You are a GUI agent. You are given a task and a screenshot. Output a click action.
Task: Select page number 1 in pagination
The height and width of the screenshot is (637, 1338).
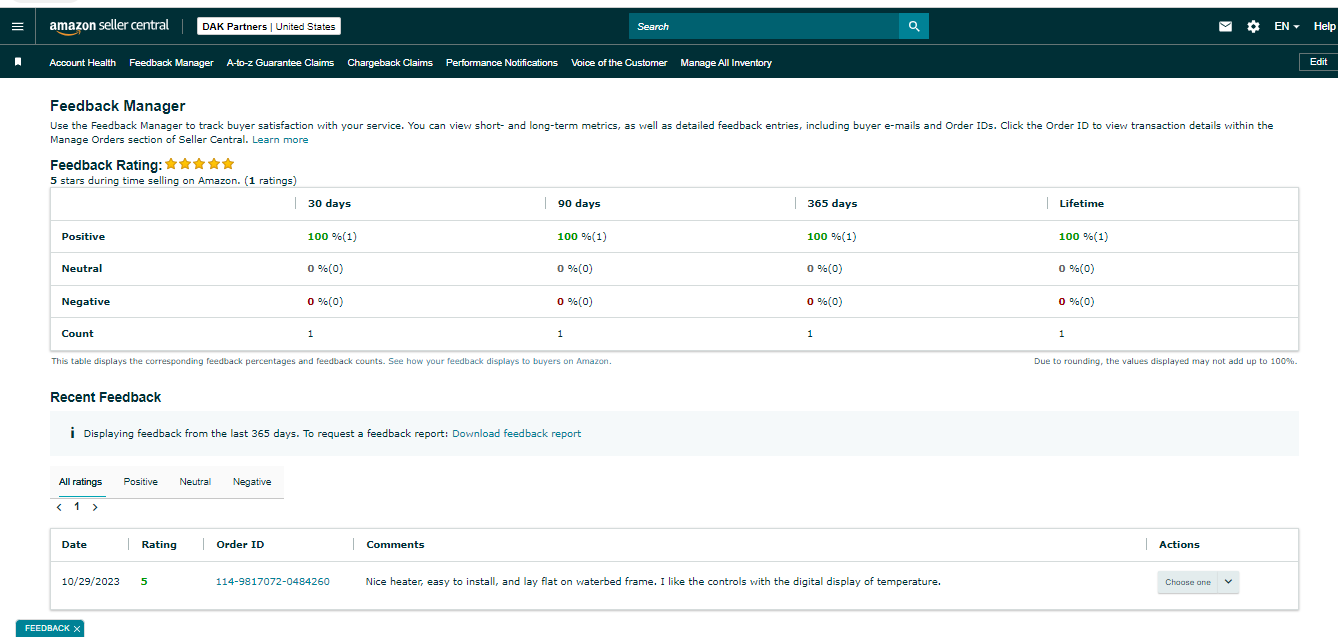(x=77, y=507)
